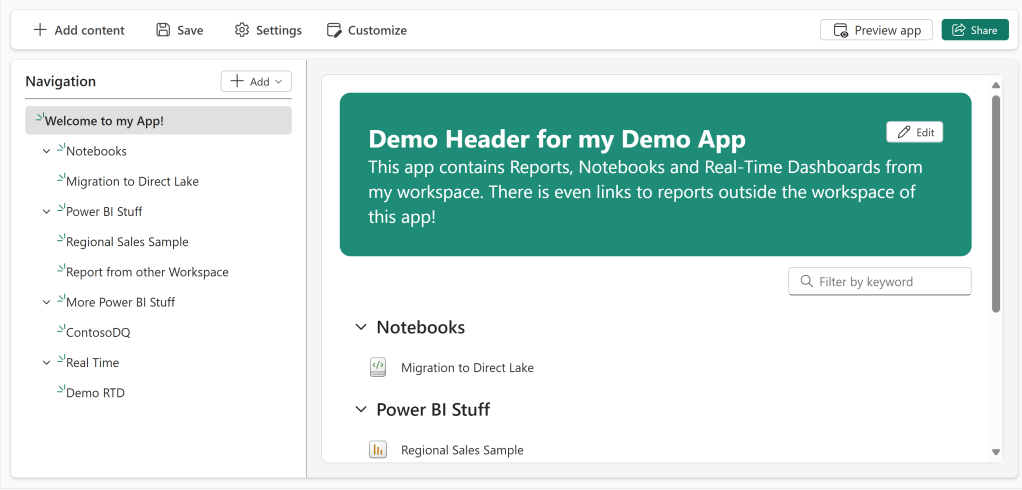Click the link icon before Report from other Workspace
The width and height of the screenshot is (1022, 490).
(x=61, y=269)
